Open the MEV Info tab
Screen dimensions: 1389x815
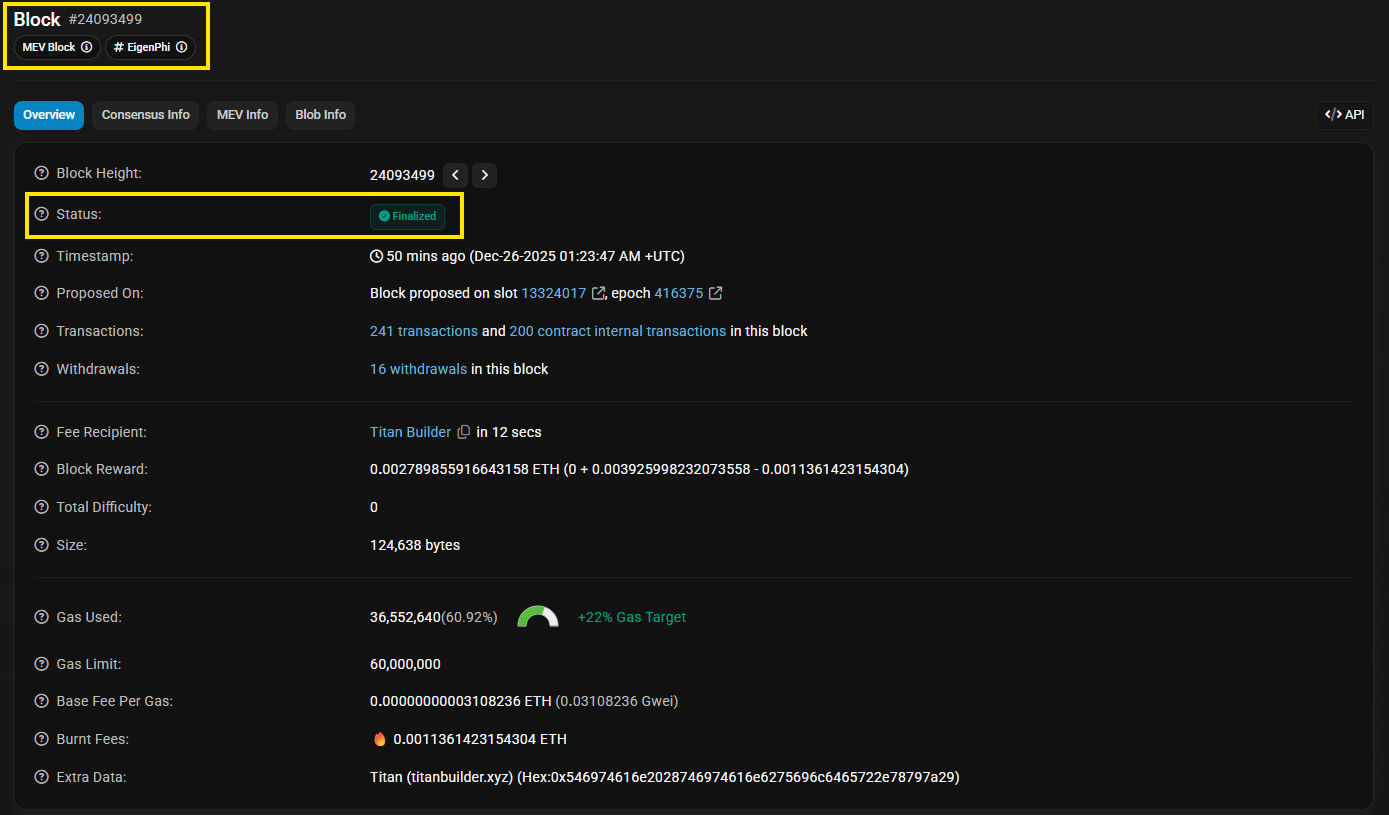(242, 114)
